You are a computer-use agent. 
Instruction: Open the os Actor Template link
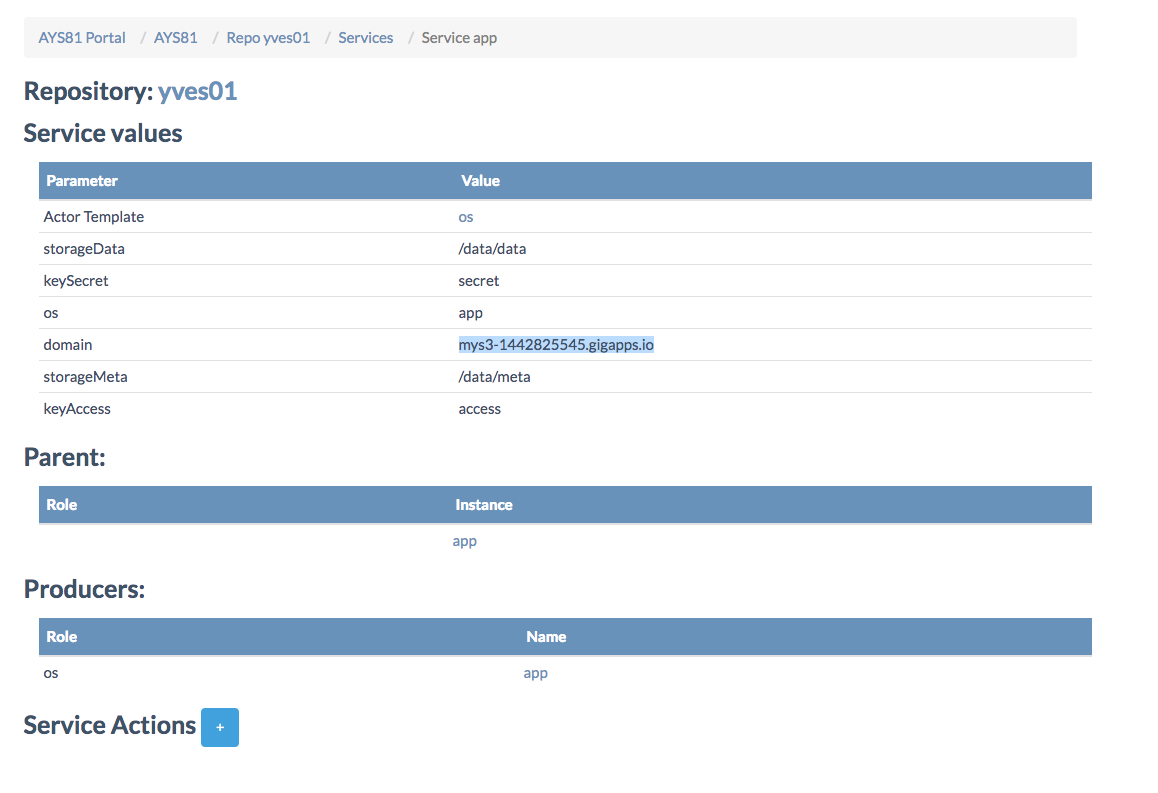[x=466, y=217]
